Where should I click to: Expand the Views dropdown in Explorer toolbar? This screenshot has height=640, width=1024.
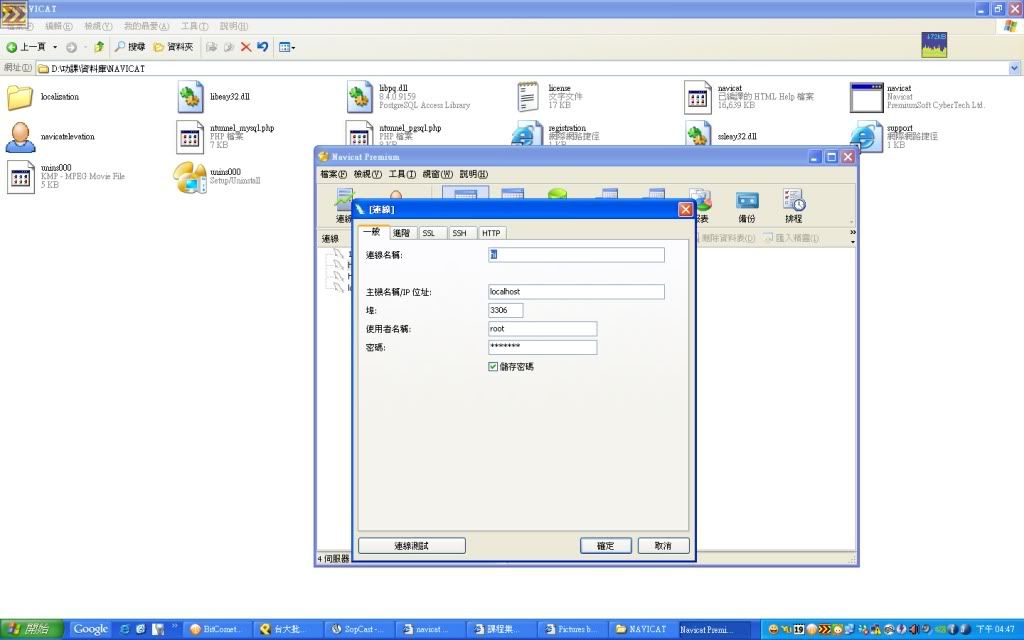click(x=287, y=47)
